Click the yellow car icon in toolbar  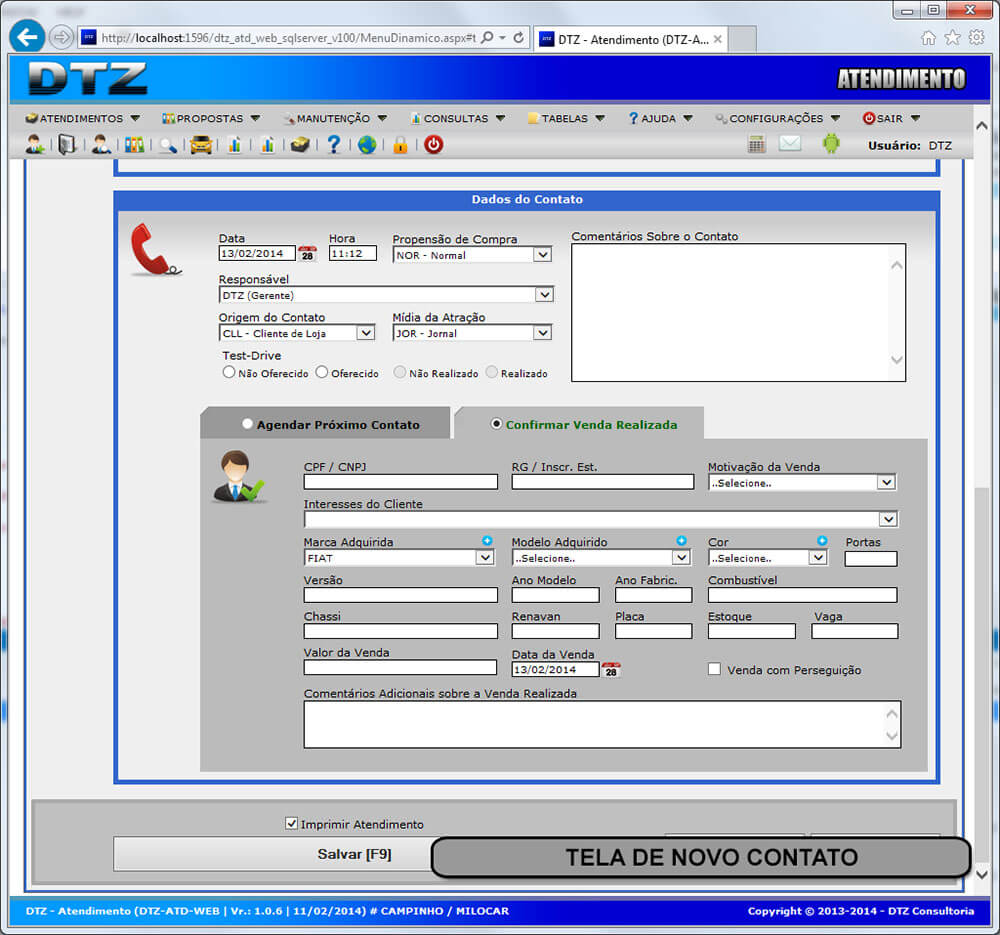click(x=201, y=144)
